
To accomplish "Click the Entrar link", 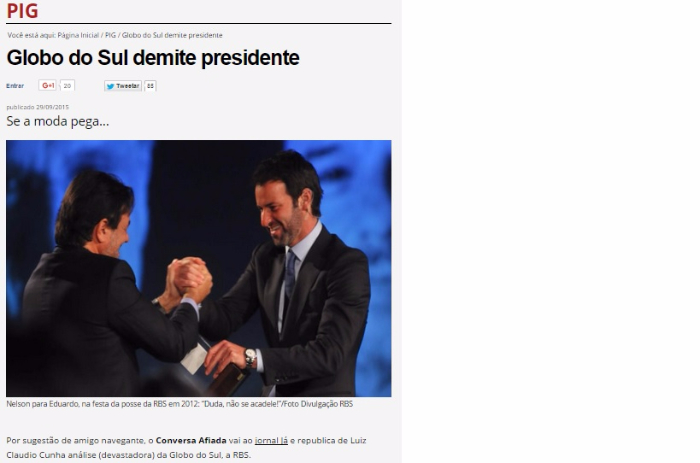I will coord(15,86).
